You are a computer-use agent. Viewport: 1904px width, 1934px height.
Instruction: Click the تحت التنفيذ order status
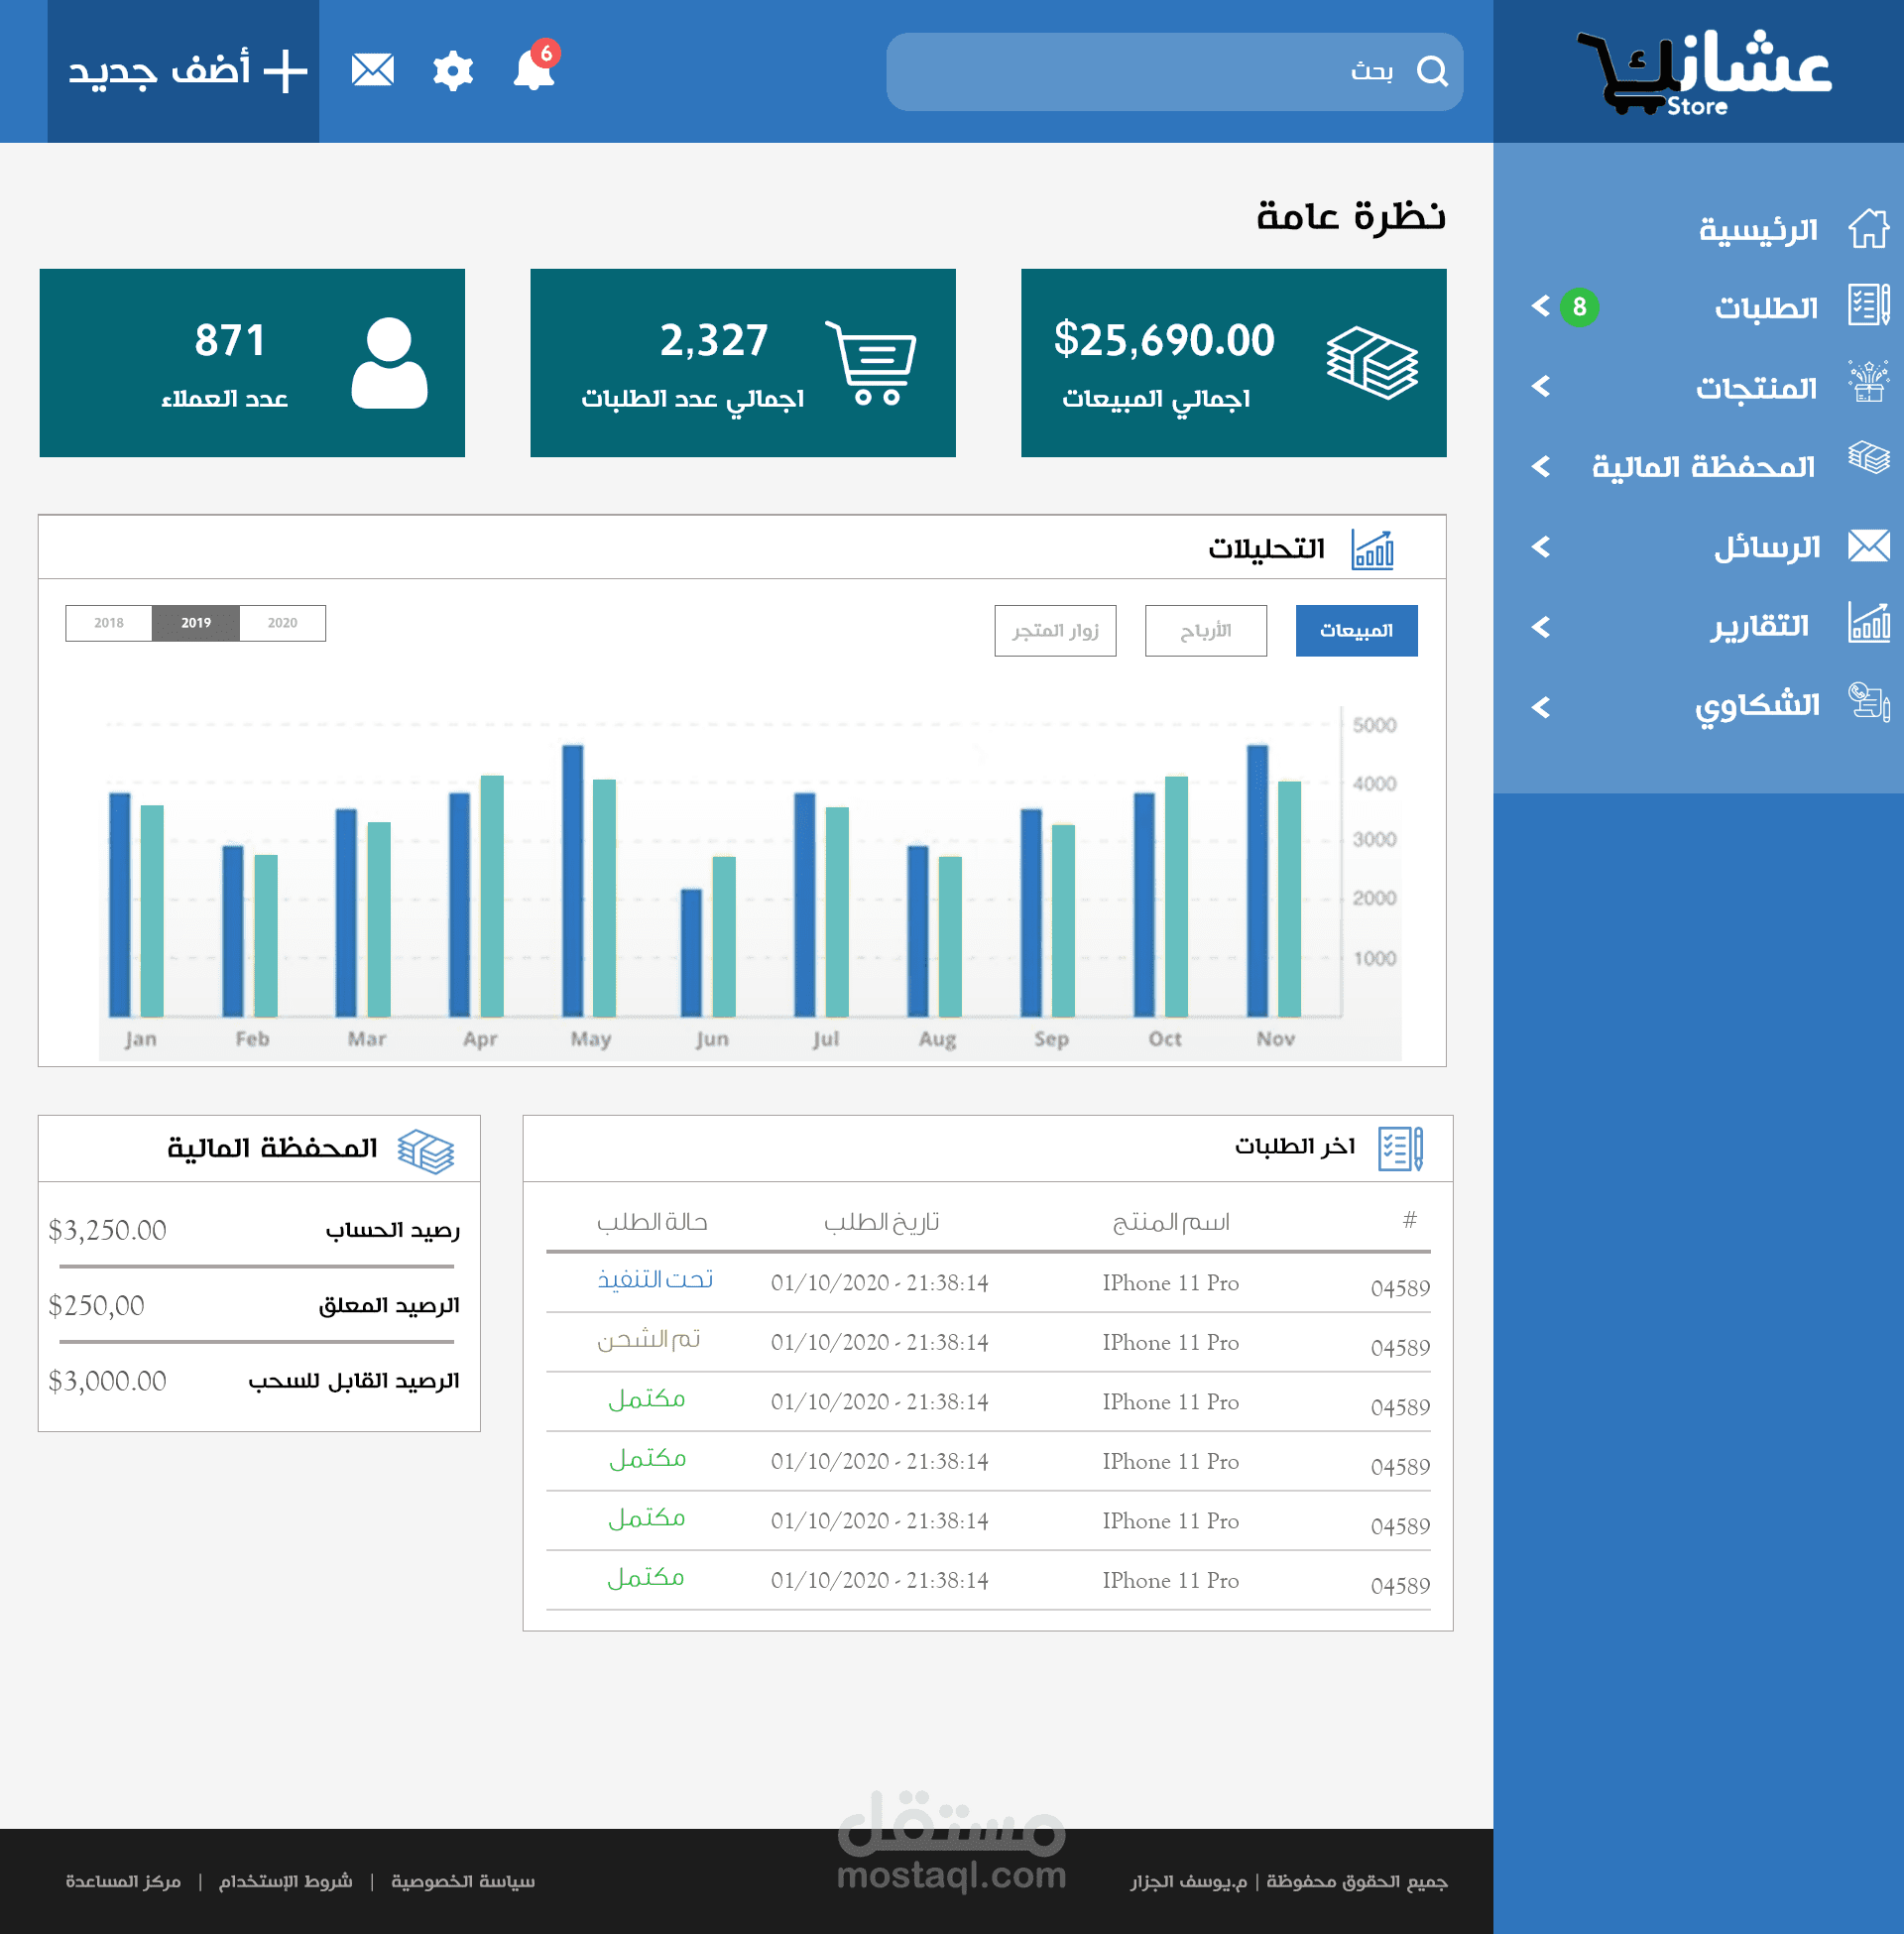(x=655, y=1280)
